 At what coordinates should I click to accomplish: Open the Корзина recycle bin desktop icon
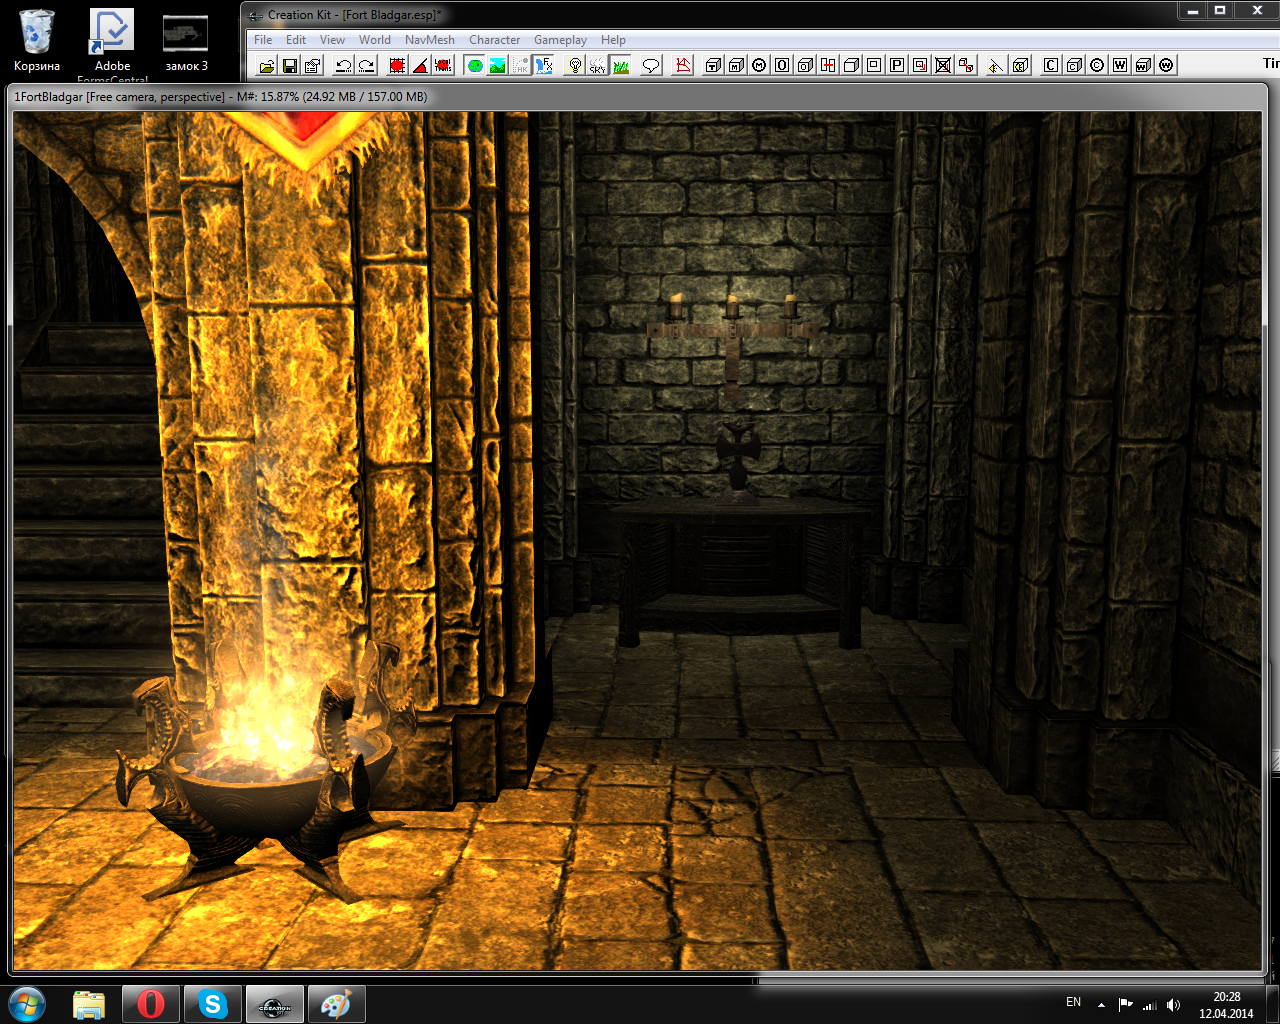tap(37, 41)
